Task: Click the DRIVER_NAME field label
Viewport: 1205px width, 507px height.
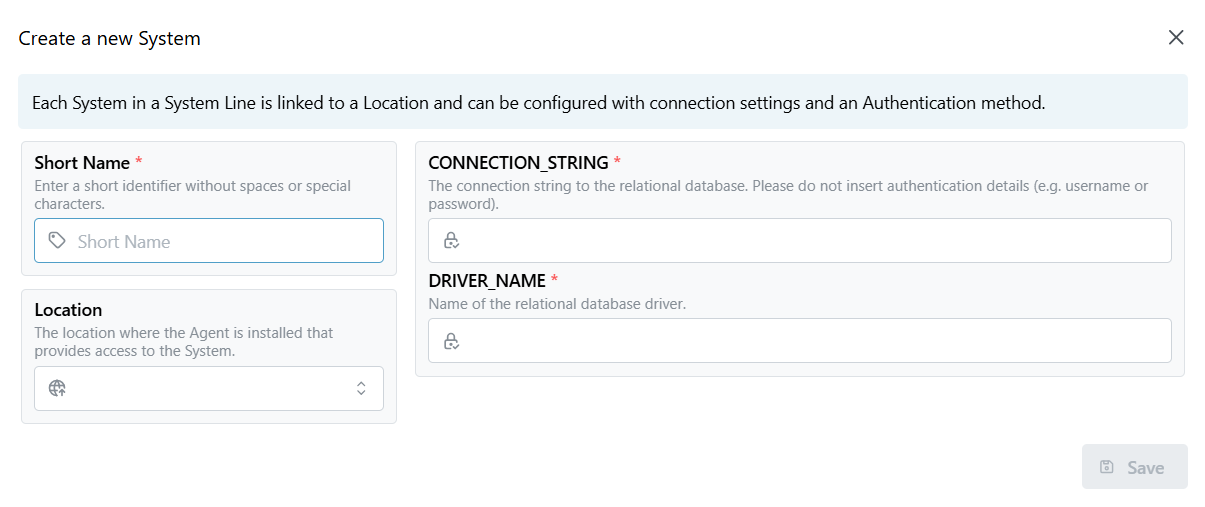Action: [487, 281]
